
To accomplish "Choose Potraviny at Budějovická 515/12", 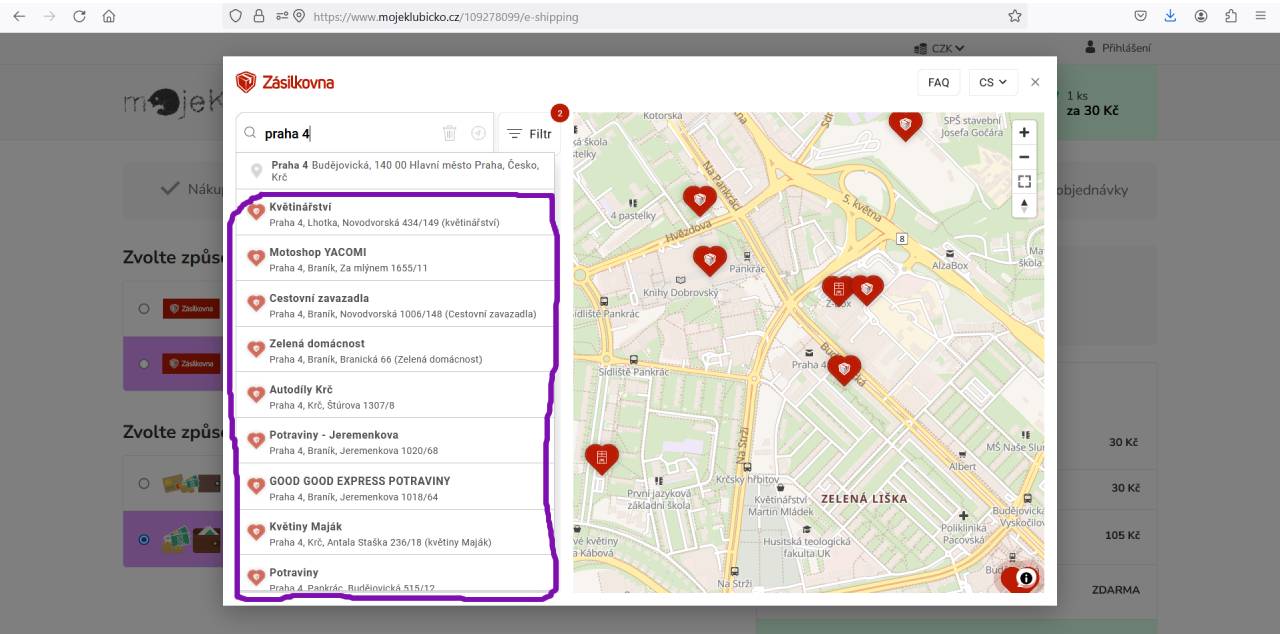I will click(394, 575).
